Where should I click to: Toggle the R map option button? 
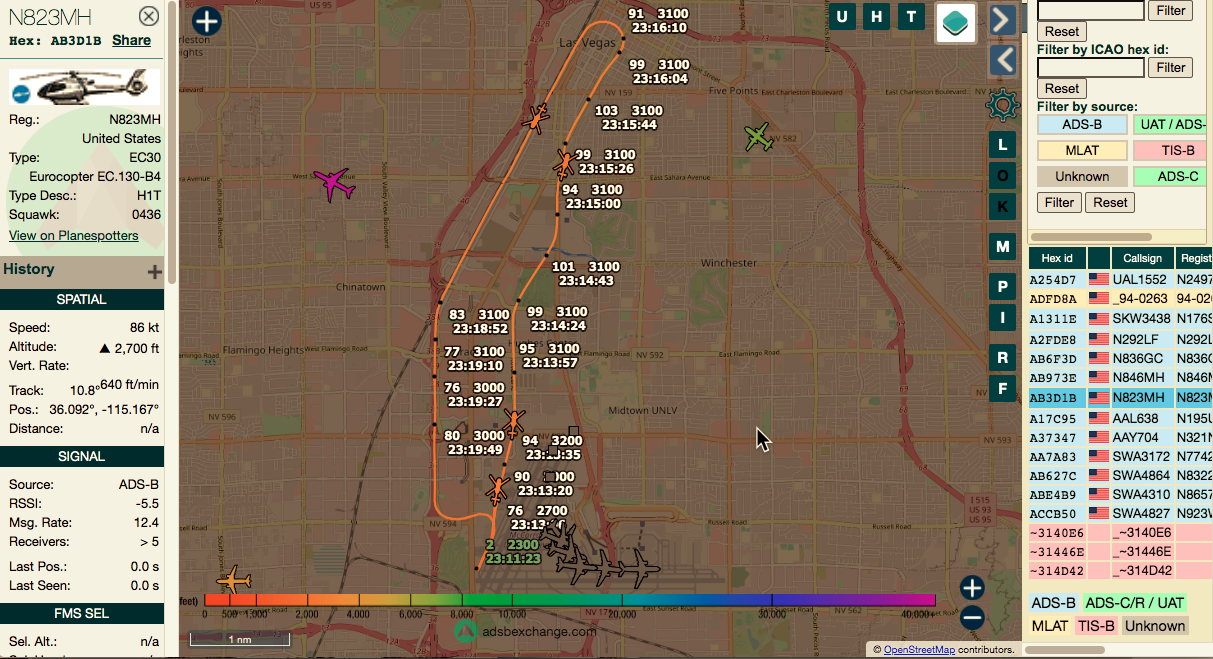click(1002, 358)
